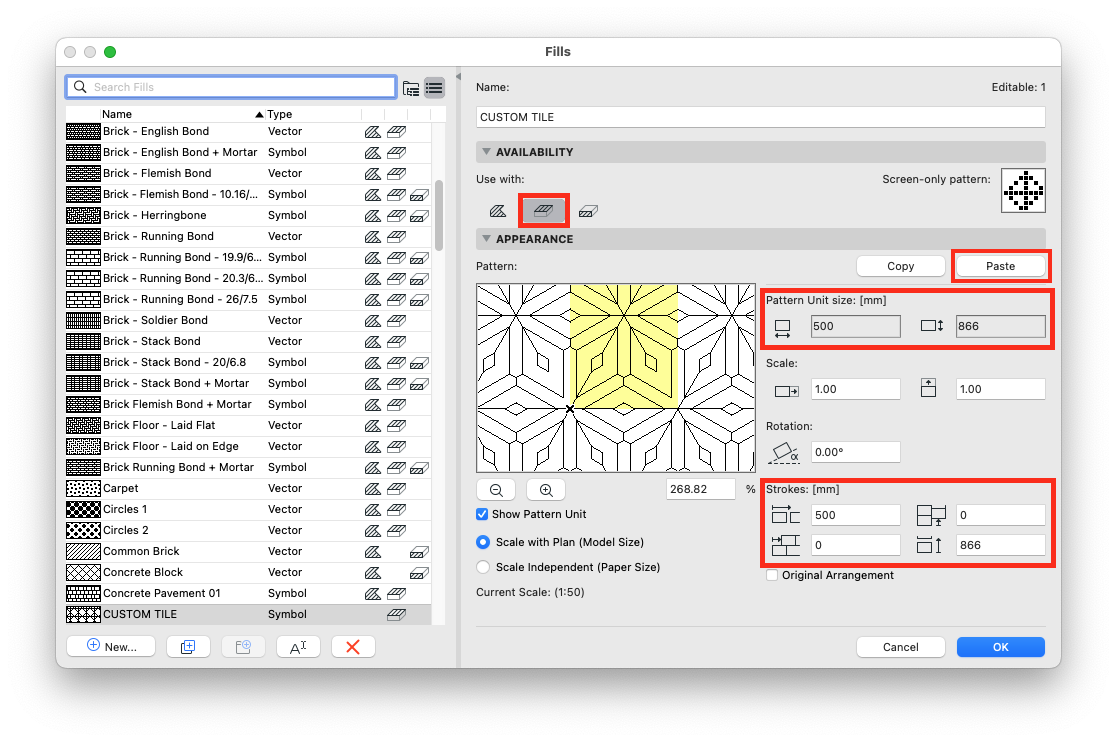Open the Screen-only pattern swatch
1117x742 pixels.
tap(1023, 191)
